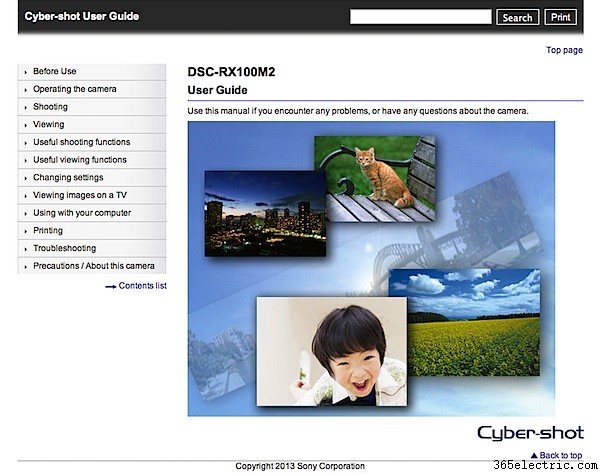Click the Cyber-shot User Guide header title

(x=82, y=16)
